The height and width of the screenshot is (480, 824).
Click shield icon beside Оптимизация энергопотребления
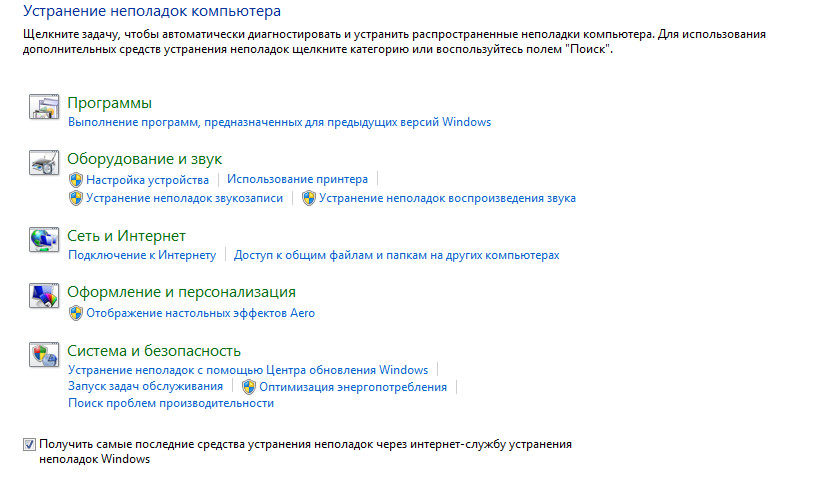[249, 387]
